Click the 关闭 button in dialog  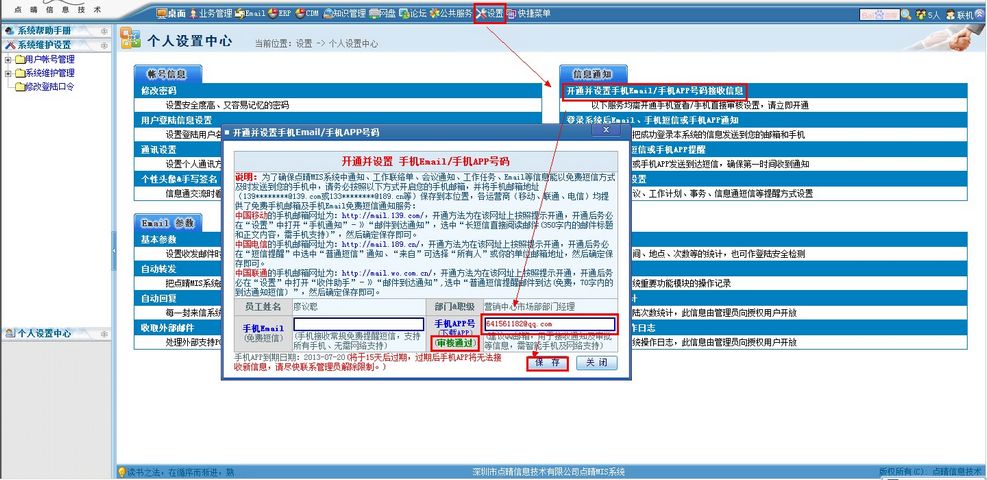tap(595, 363)
